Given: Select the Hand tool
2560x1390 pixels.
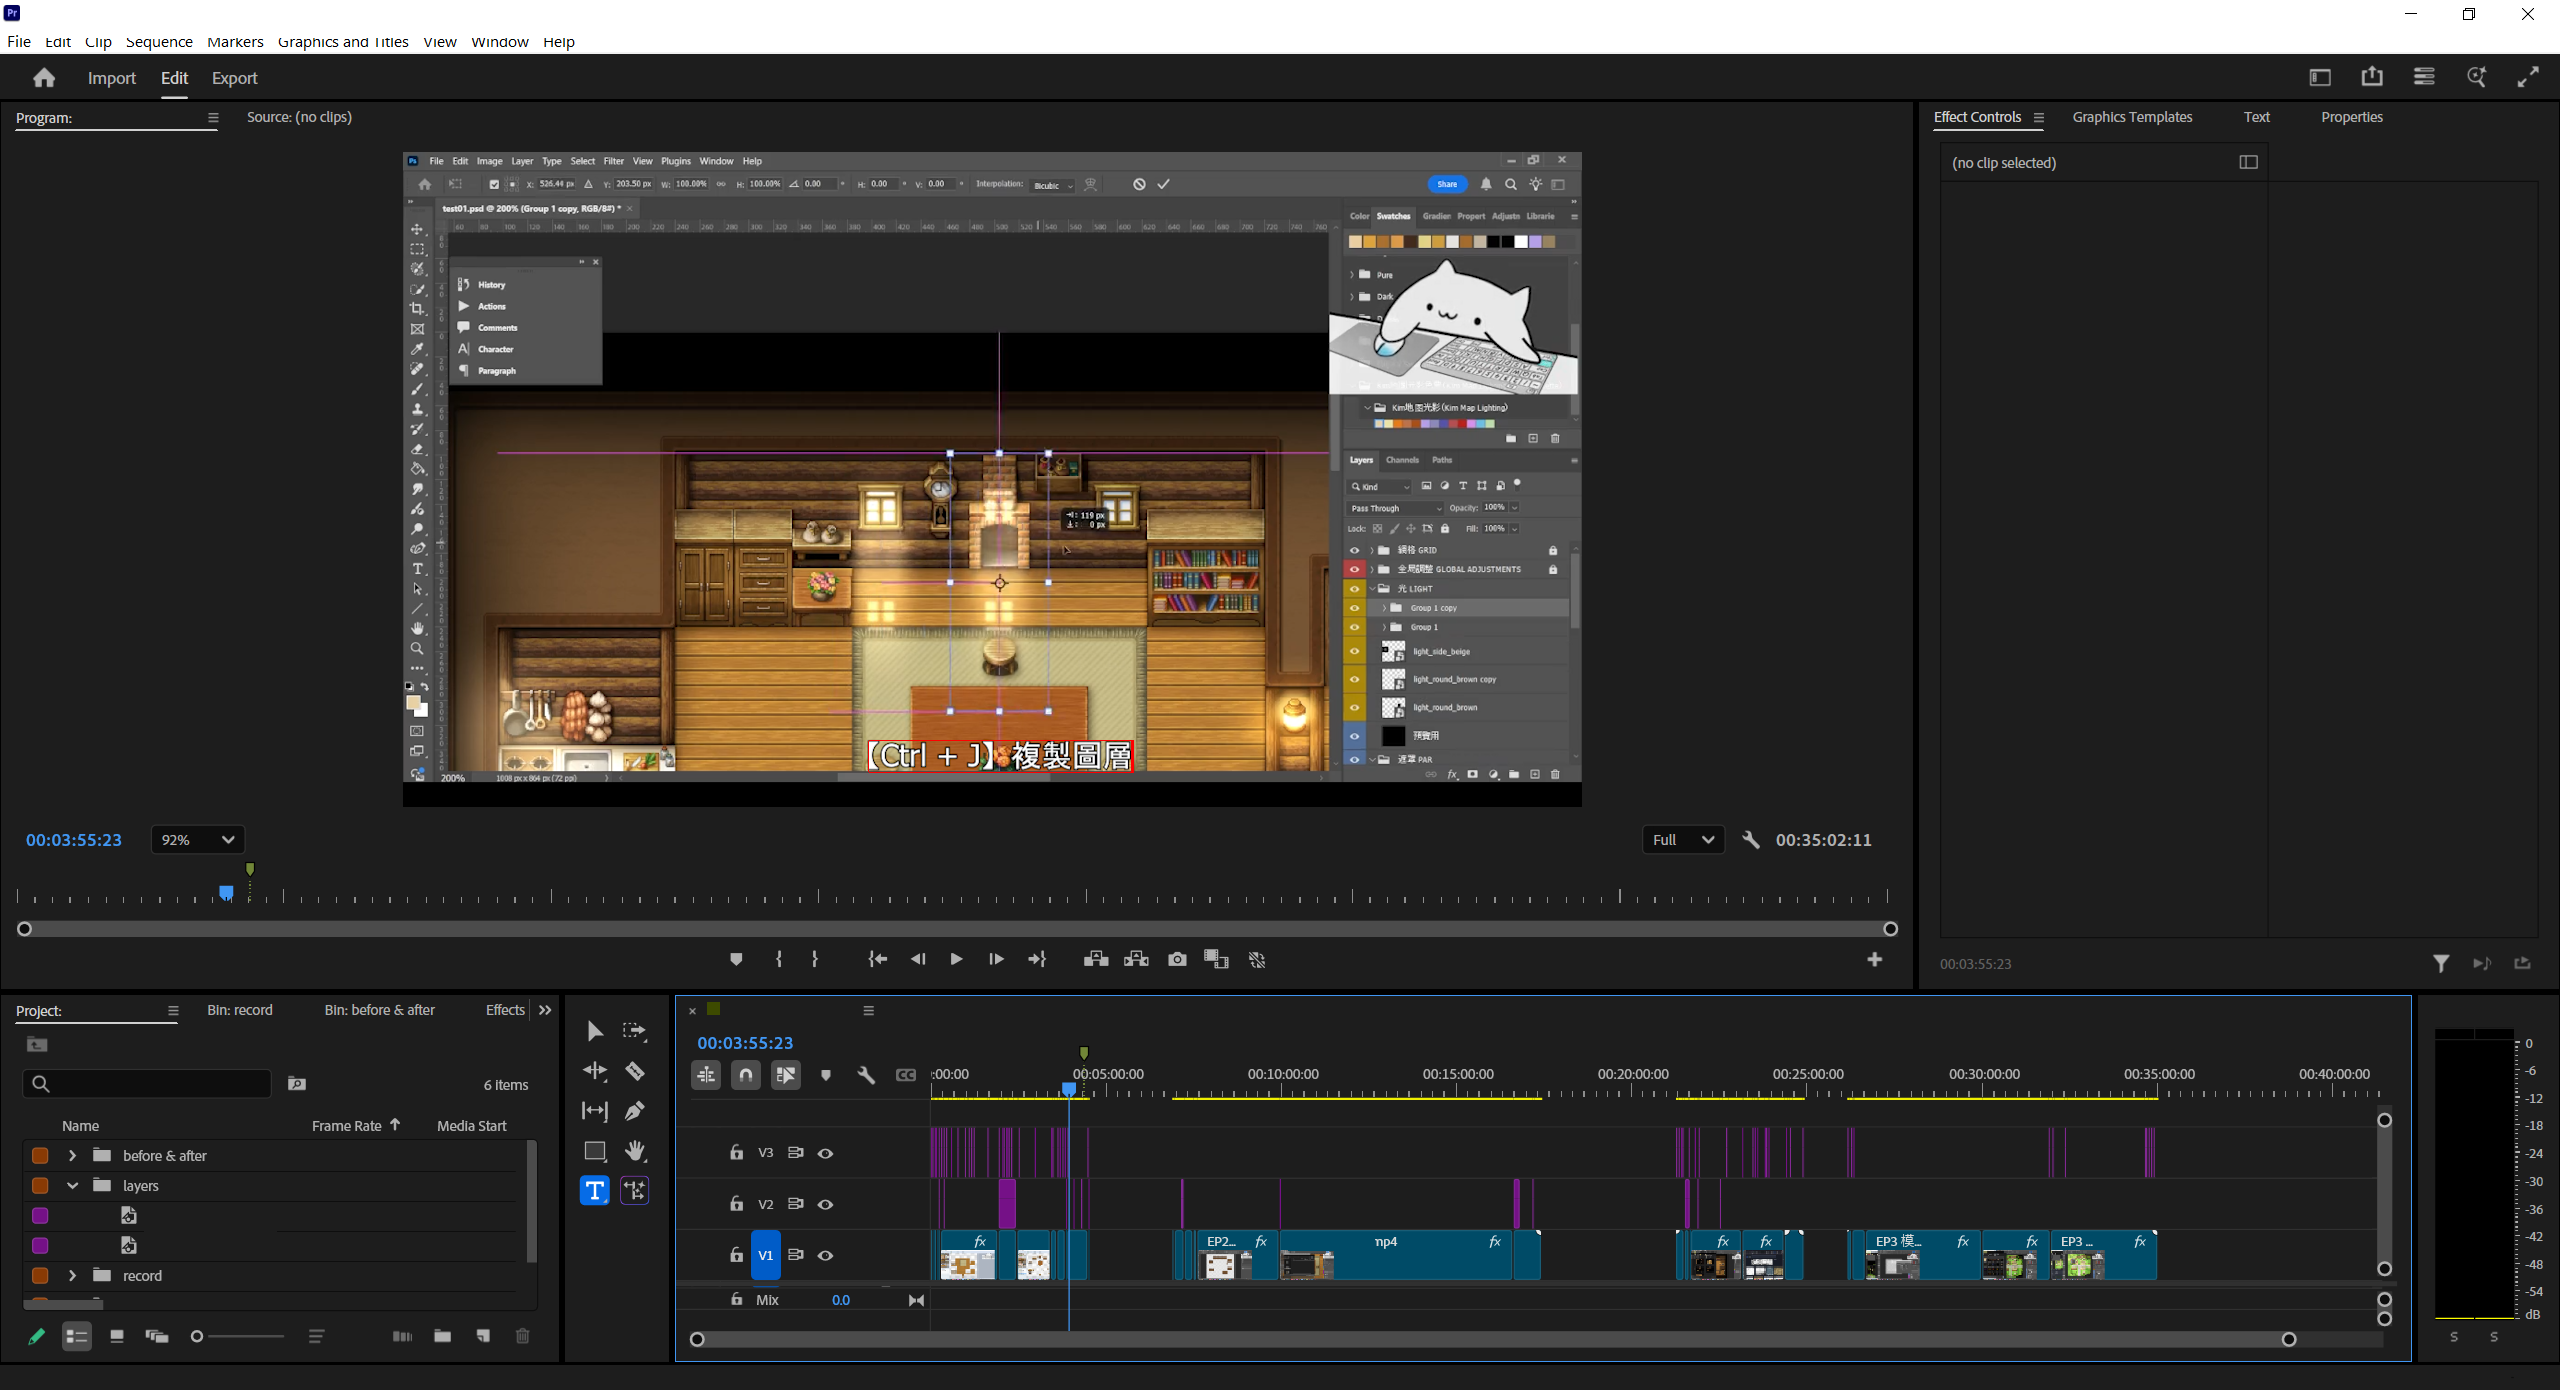Looking at the screenshot, I should tap(634, 1151).
